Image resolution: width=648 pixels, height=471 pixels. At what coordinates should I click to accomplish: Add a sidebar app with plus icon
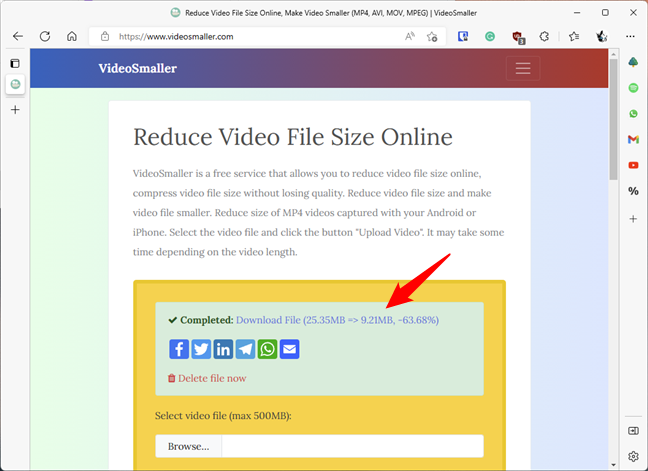633,219
